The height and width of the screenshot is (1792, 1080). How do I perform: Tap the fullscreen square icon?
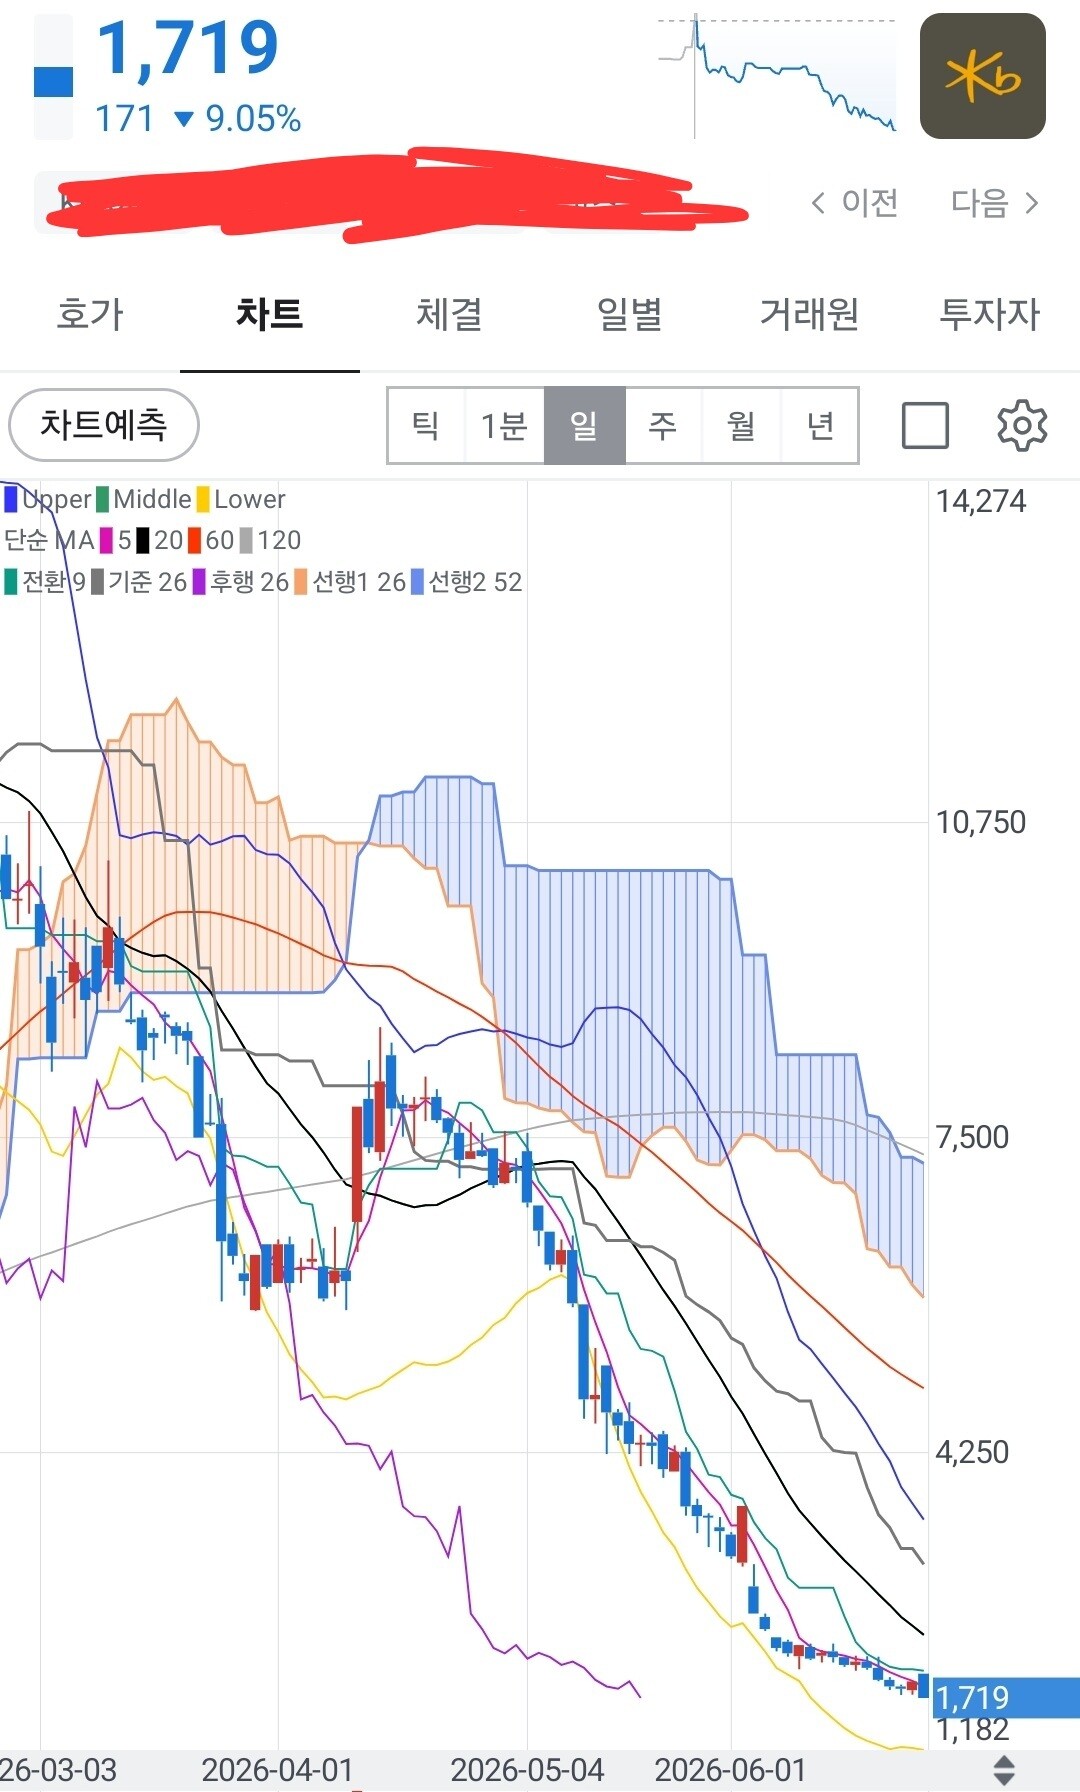tap(925, 425)
